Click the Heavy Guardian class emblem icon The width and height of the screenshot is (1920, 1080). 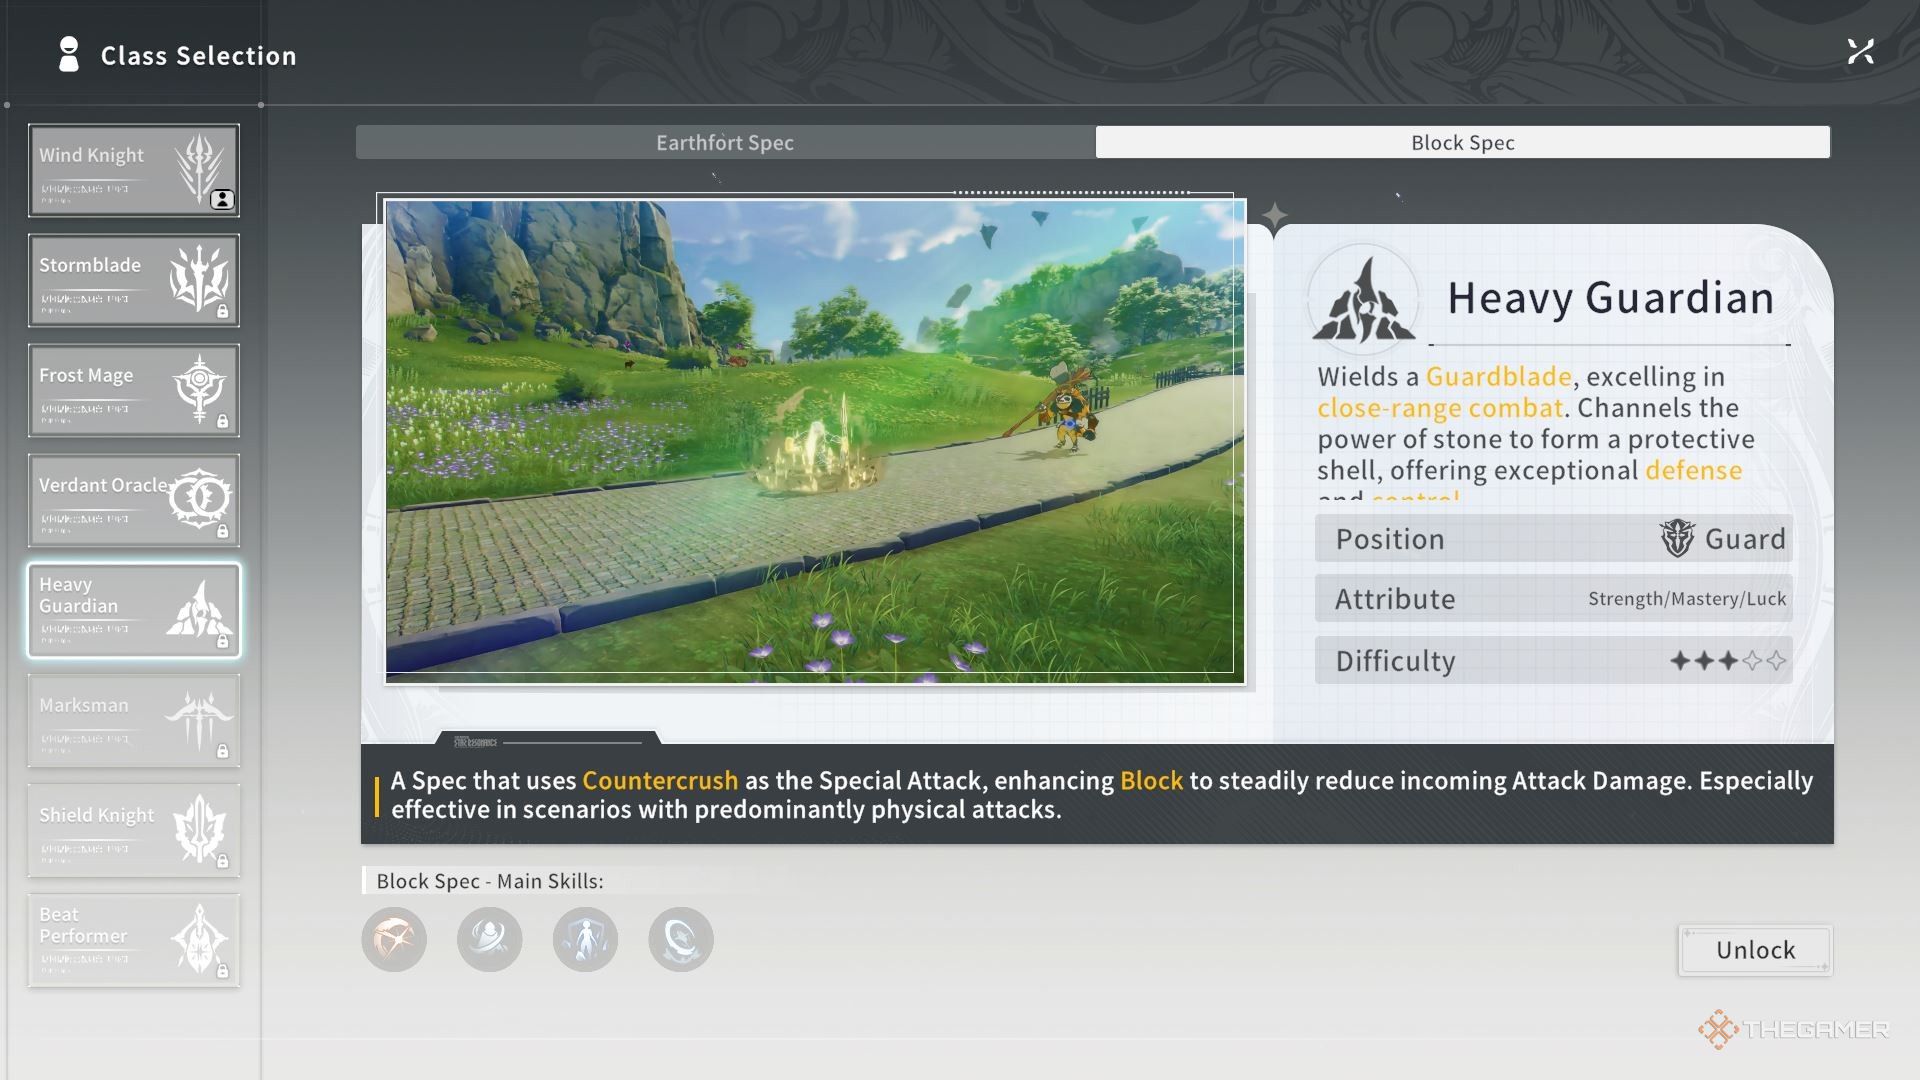pyautogui.click(x=1363, y=299)
